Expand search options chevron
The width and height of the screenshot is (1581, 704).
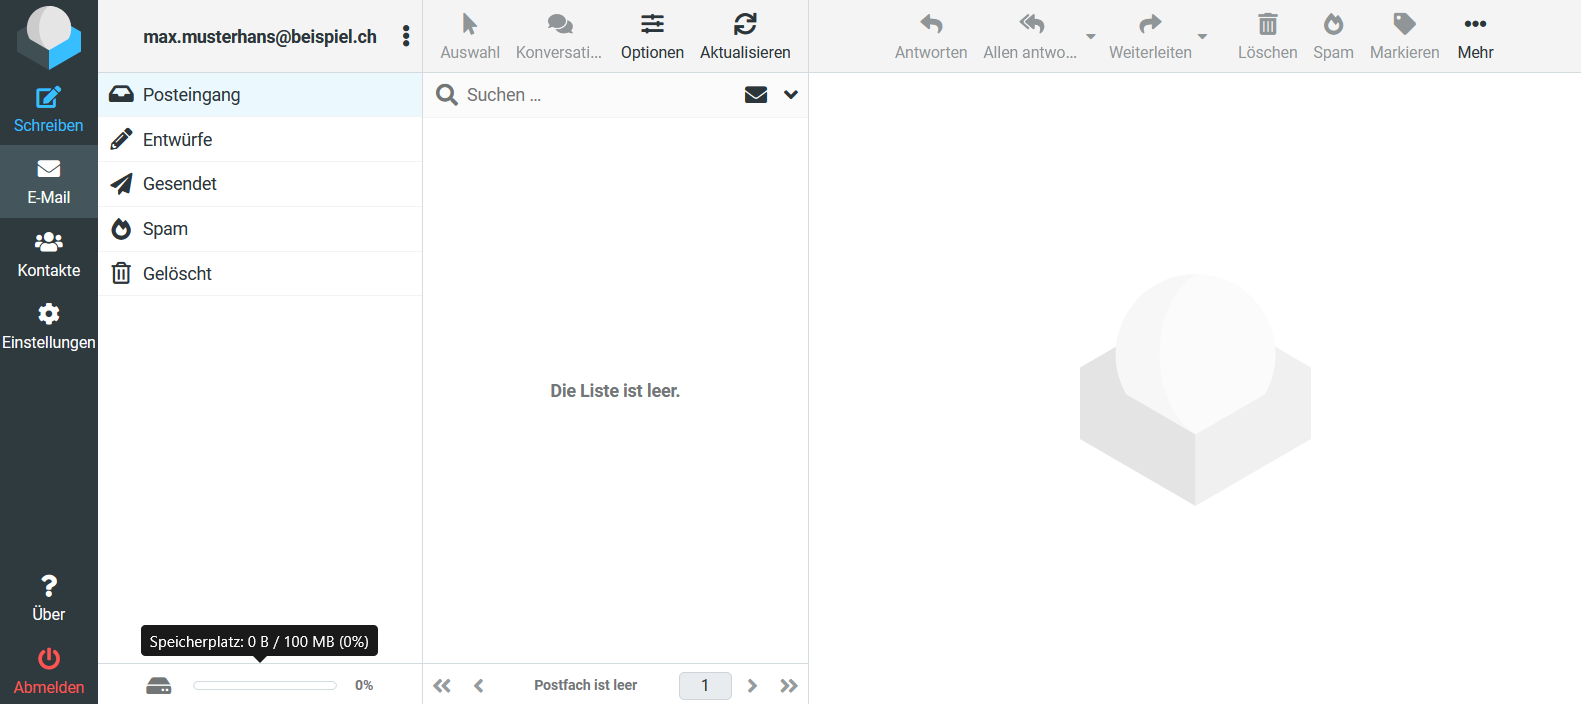pos(791,95)
